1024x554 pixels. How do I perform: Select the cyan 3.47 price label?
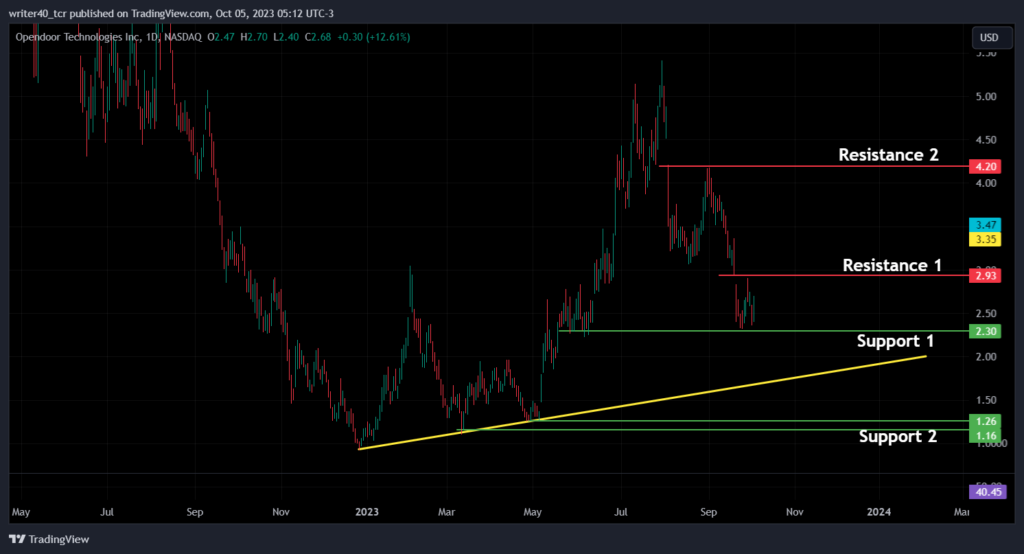pyautogui.click(x=985, y=225)
